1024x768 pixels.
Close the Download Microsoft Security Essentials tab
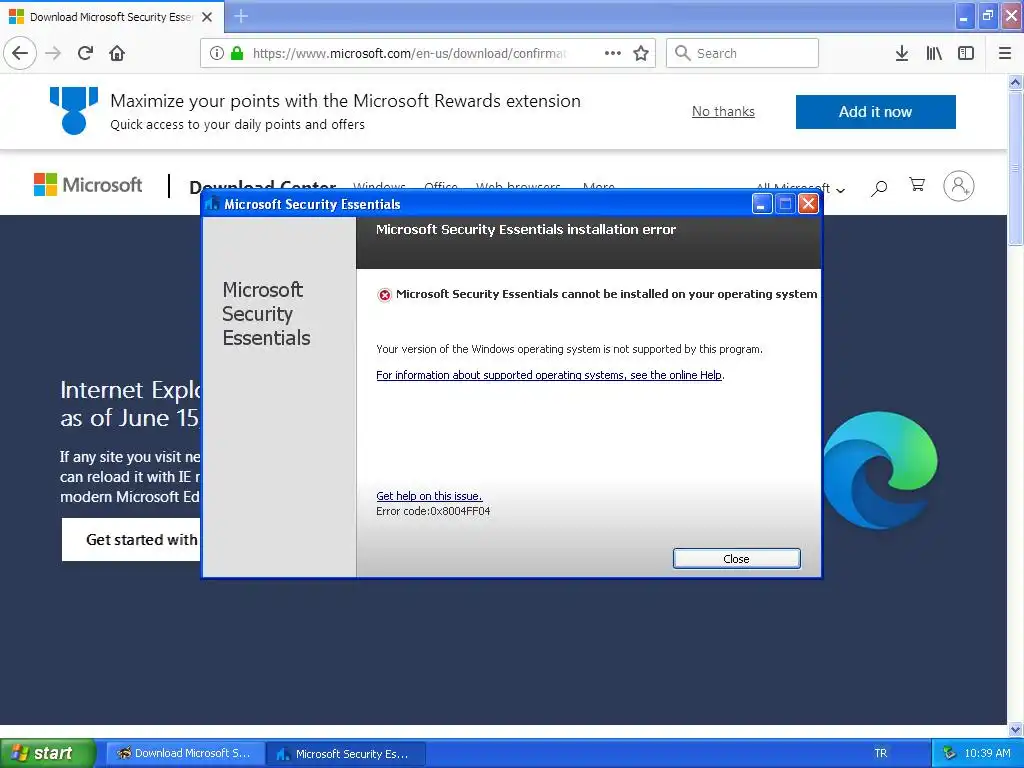click(207, 17)
